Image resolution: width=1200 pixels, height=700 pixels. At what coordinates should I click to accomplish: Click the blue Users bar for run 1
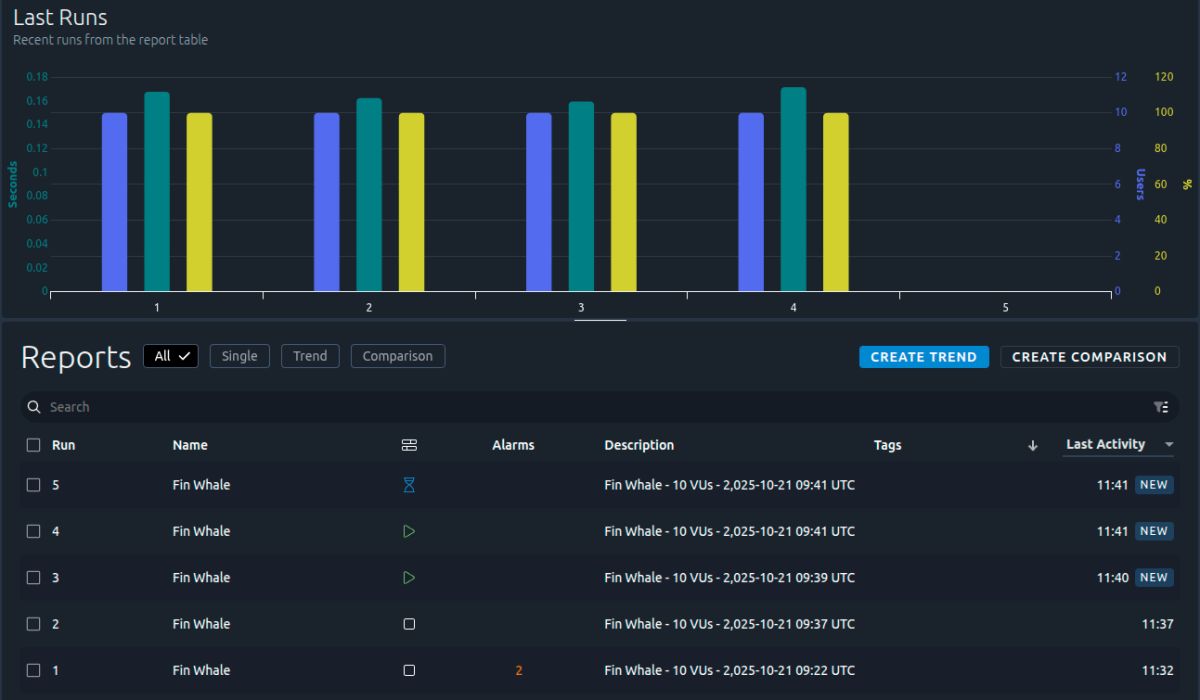coord(114,202)
